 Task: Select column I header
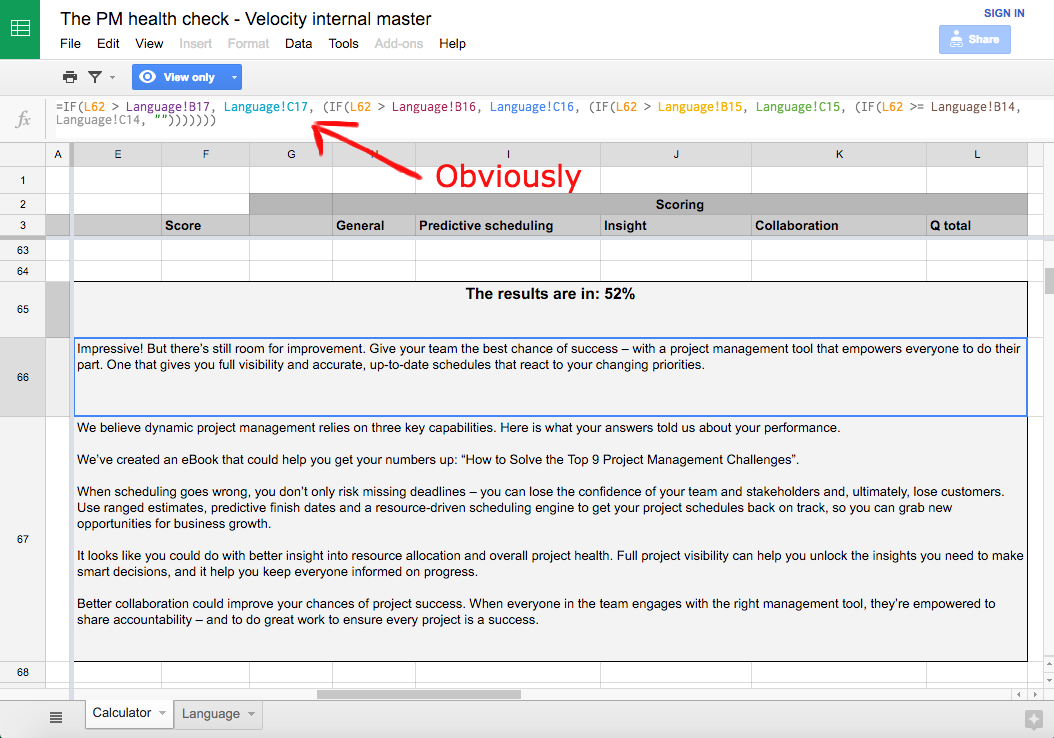508,155
